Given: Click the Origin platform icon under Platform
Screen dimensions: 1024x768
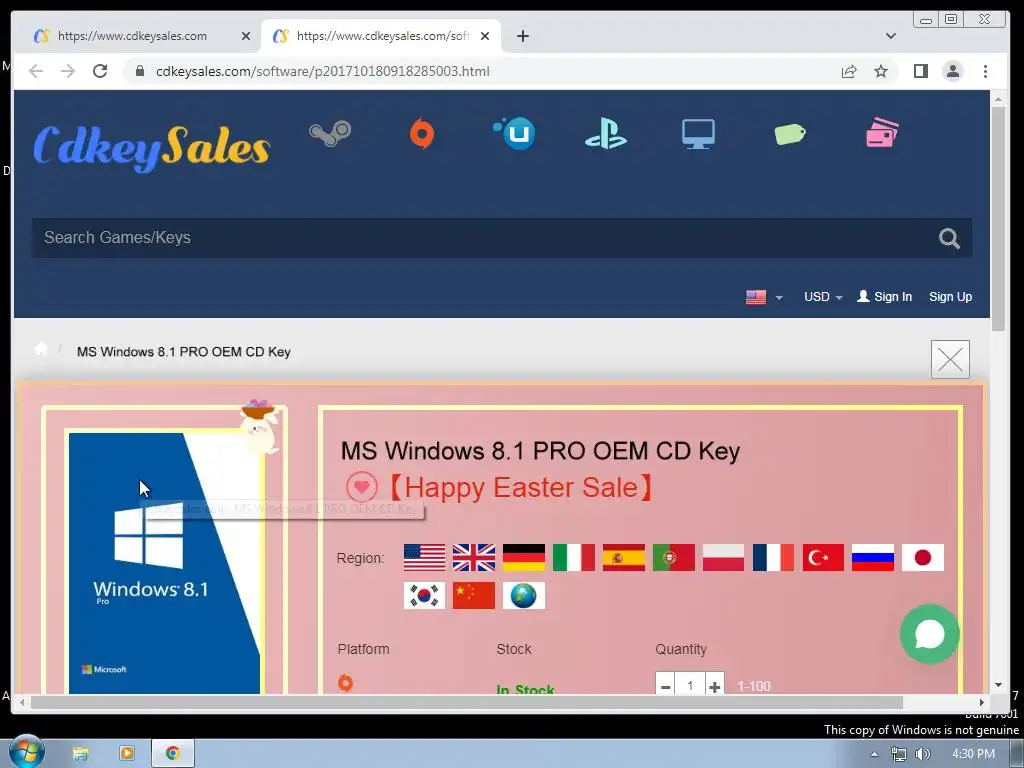Looking at the screenshot, I should tap(345, 683).
